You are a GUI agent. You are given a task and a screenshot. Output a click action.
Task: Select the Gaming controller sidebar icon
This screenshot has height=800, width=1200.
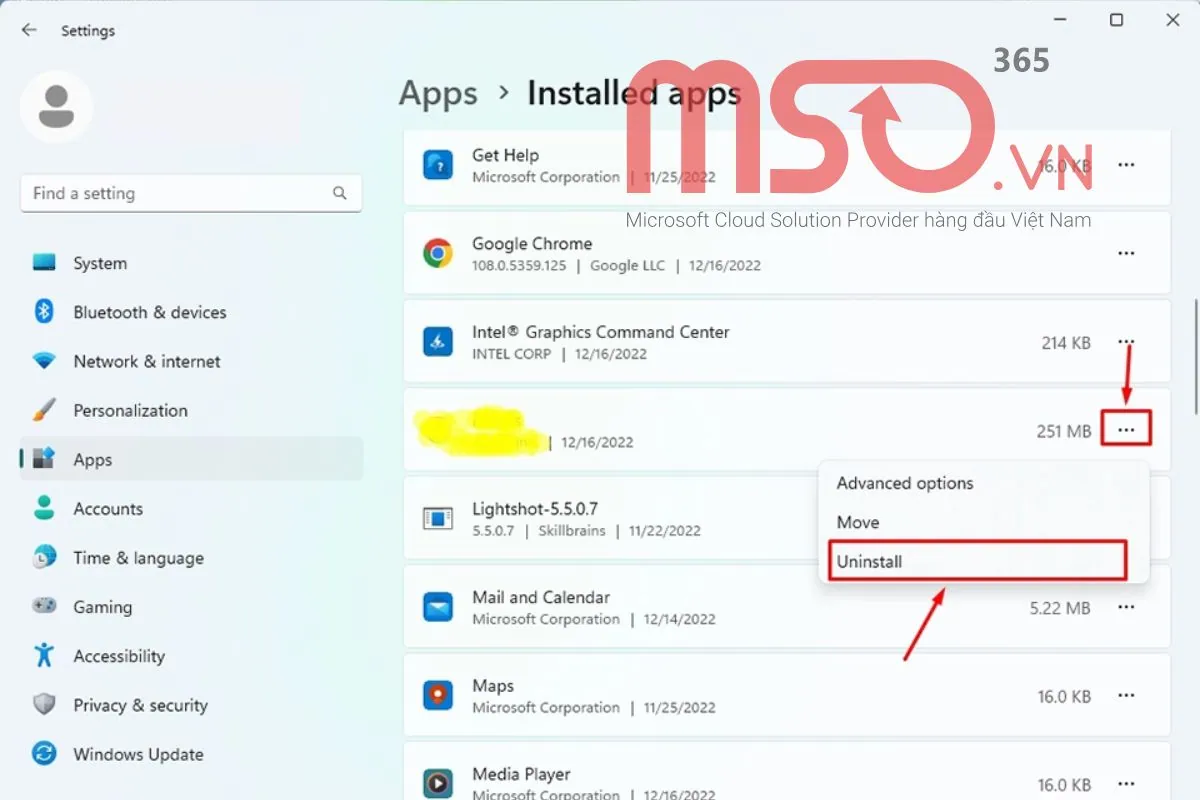(45, 606)
